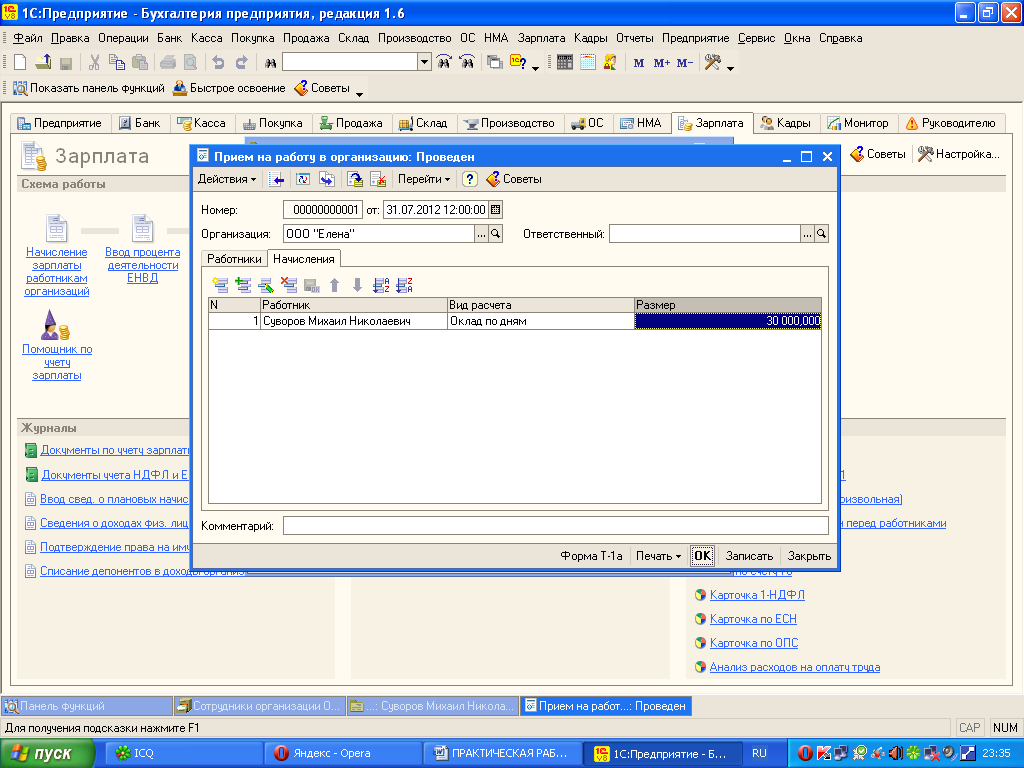Sort ascending with the A-Z icon
This screenshot has width=1024, height=768.
coord(381,285)
